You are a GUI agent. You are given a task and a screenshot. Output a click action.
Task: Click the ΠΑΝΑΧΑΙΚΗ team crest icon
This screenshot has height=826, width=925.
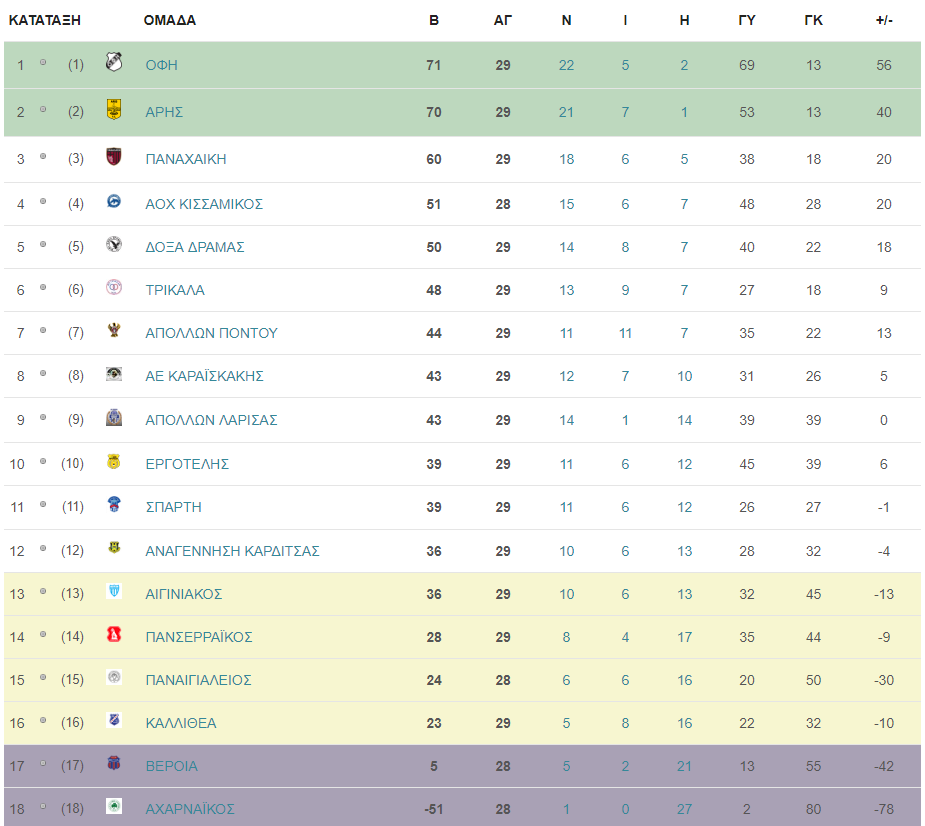pyautogui.click(x=114, y=156)
